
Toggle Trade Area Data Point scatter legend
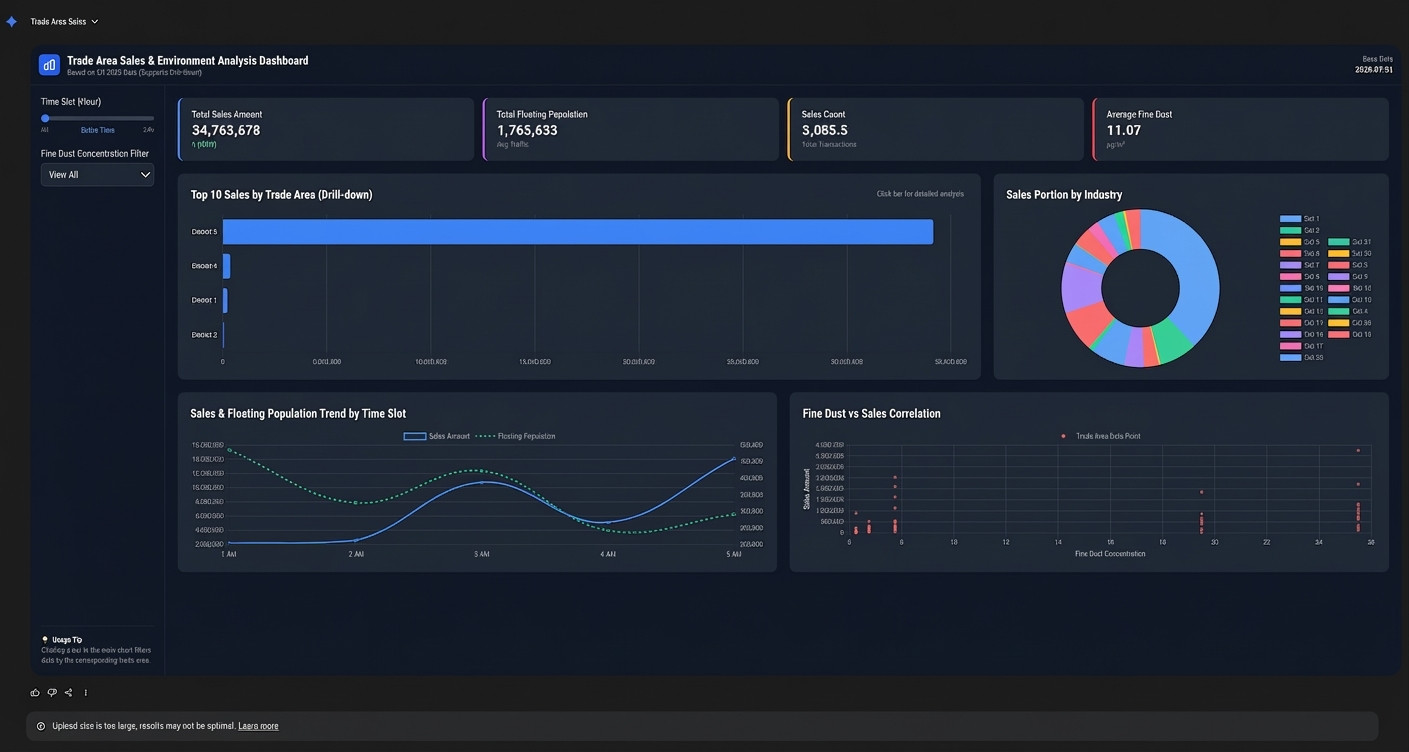(1100, 436)
